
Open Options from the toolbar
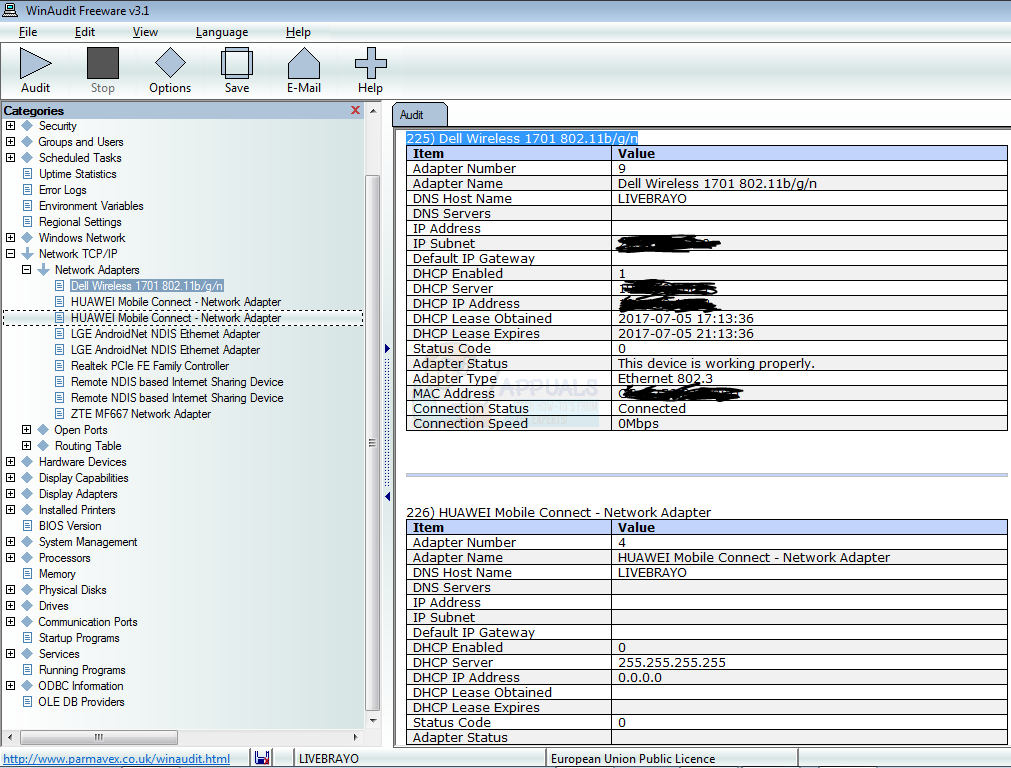(169, 68)
